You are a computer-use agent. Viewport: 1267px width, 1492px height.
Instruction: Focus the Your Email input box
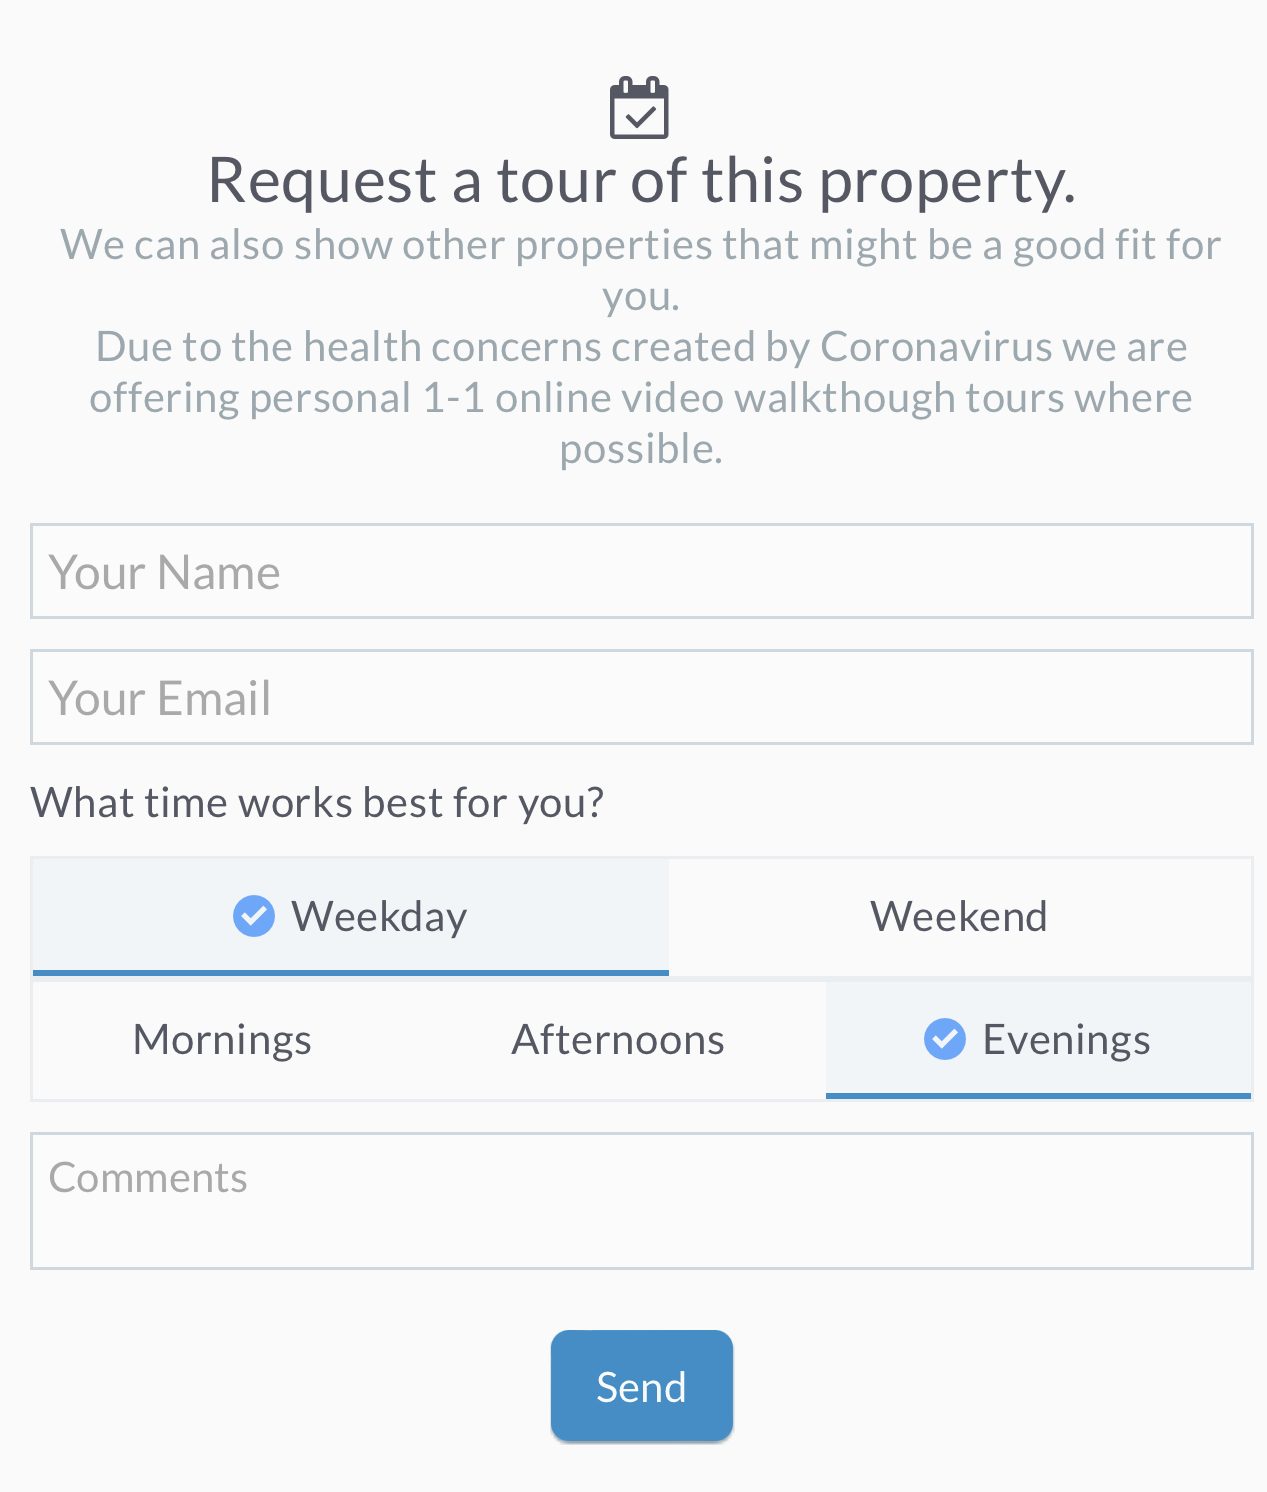click(641, 698)
